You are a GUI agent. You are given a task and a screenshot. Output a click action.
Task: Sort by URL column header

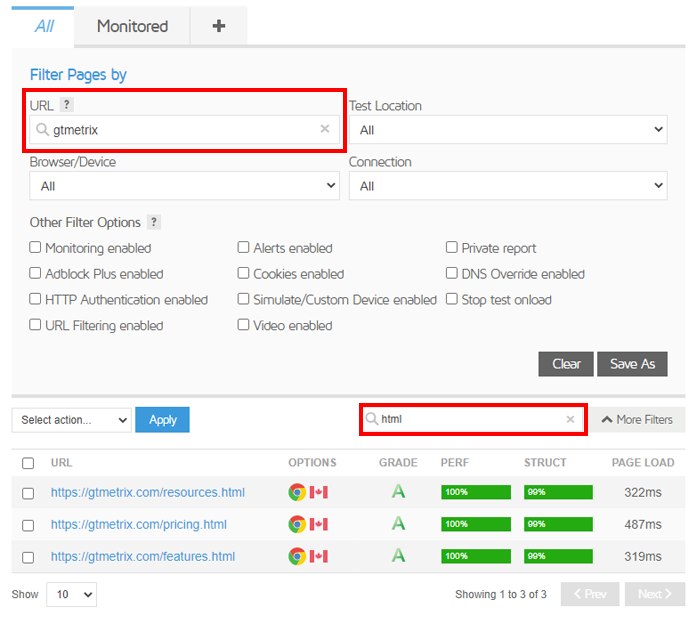[62, 462]
